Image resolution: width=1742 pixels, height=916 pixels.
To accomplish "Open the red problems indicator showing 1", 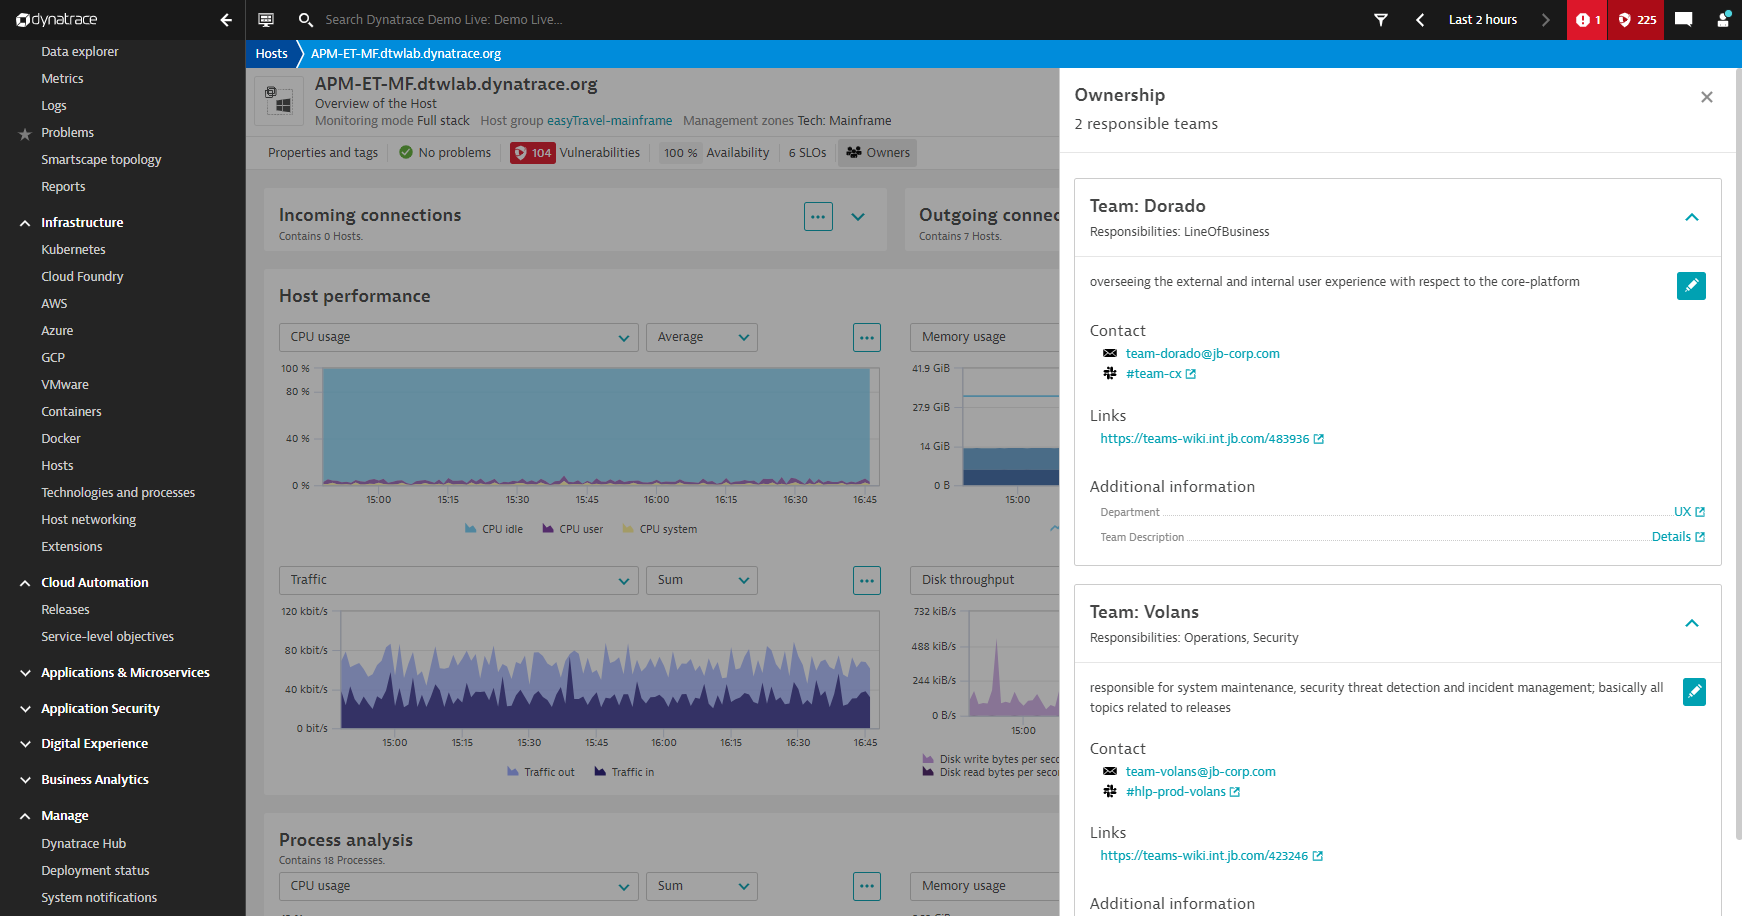I will coord(1587,20).
